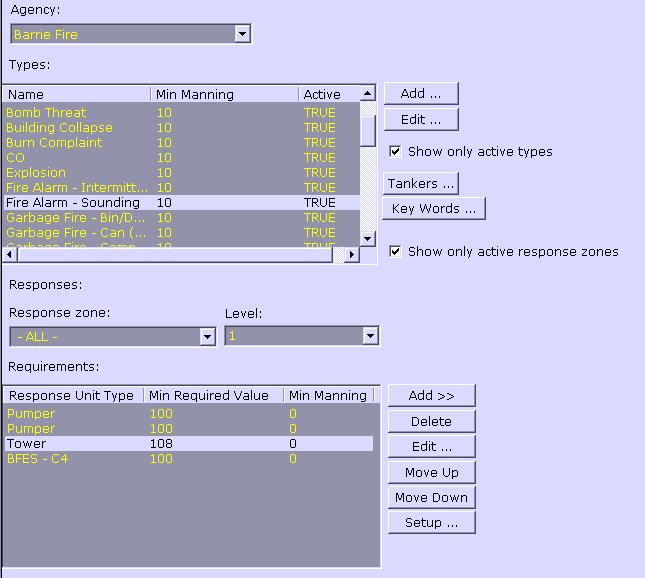Click Add >> in Requirements
Image resolution: width=645 pixels, height=578 pixels.
click(431, 396)
